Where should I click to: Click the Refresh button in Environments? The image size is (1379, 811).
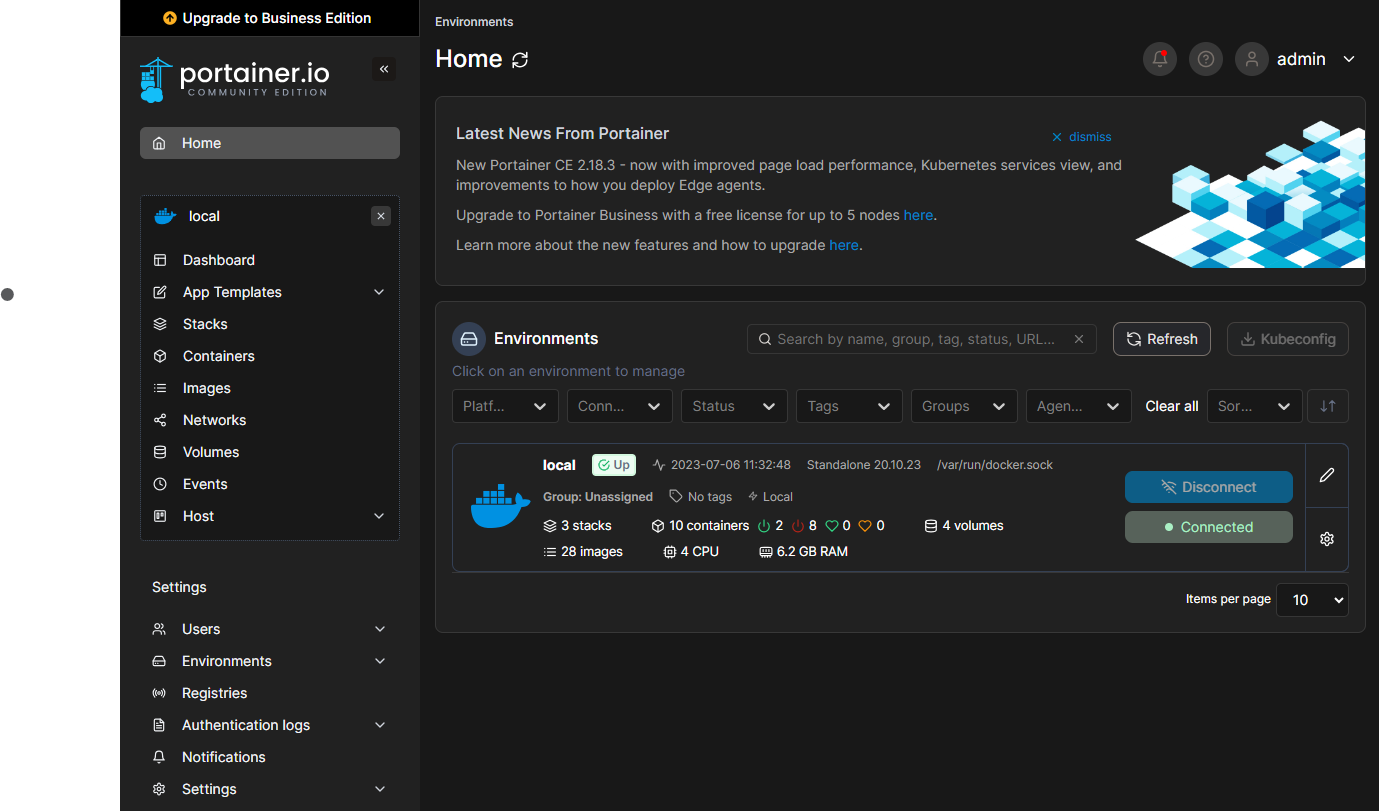pos(1162,339)
